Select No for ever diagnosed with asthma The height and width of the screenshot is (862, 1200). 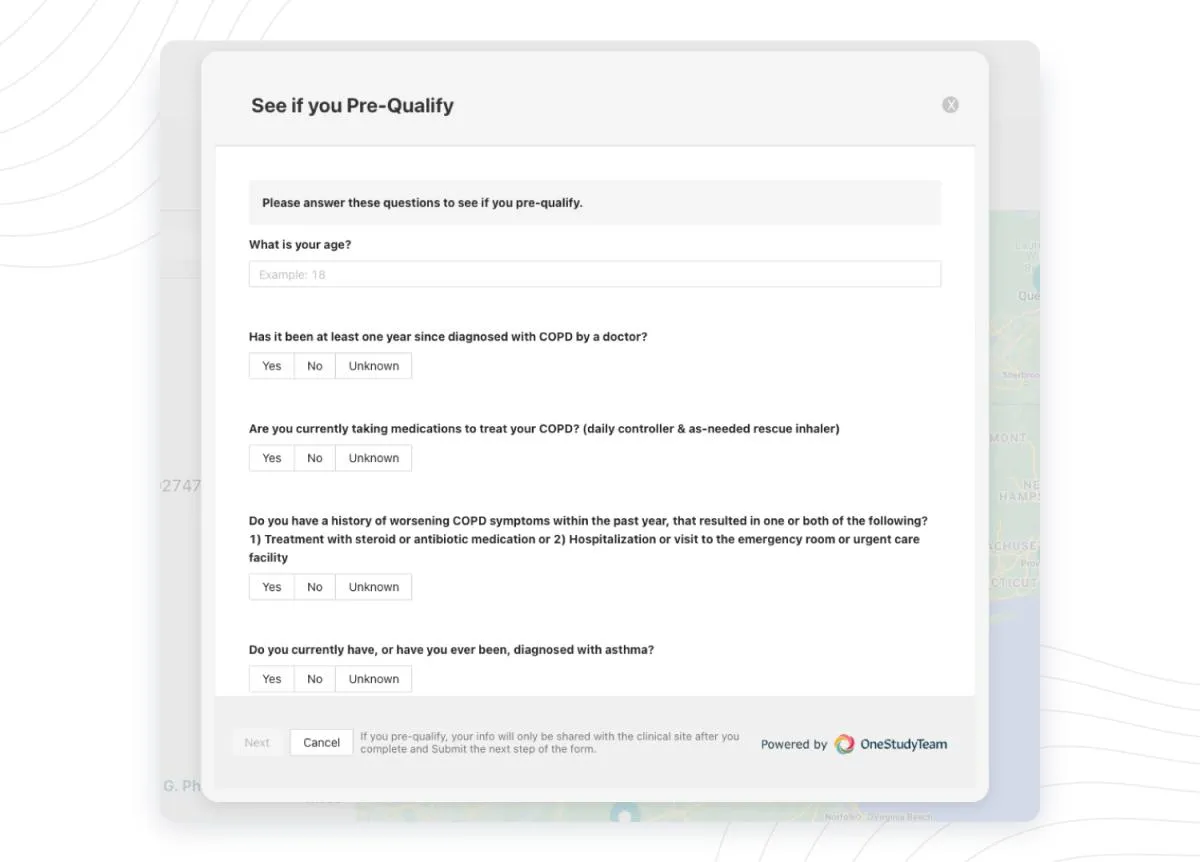314,678
